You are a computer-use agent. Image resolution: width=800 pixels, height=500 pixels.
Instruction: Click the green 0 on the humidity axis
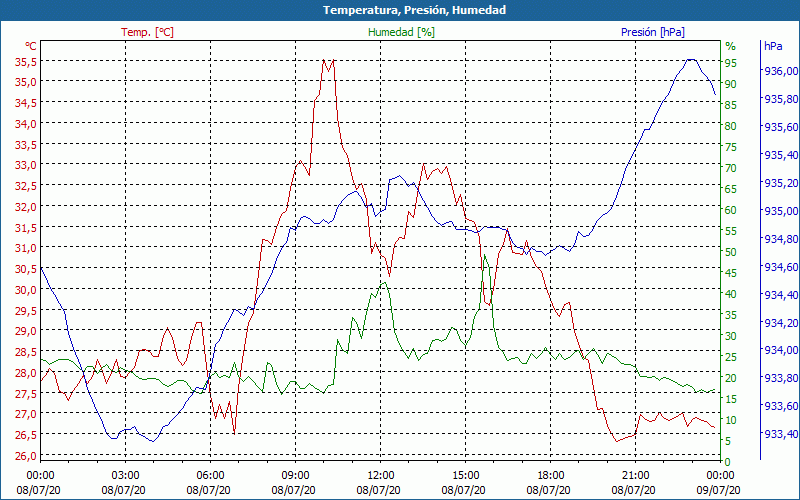click(x=728, y=462)
